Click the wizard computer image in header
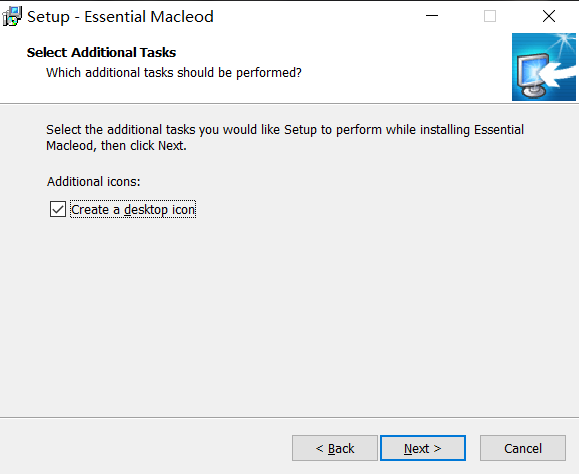This screenshot has width=579, height=474. click(x=544, y=67)
